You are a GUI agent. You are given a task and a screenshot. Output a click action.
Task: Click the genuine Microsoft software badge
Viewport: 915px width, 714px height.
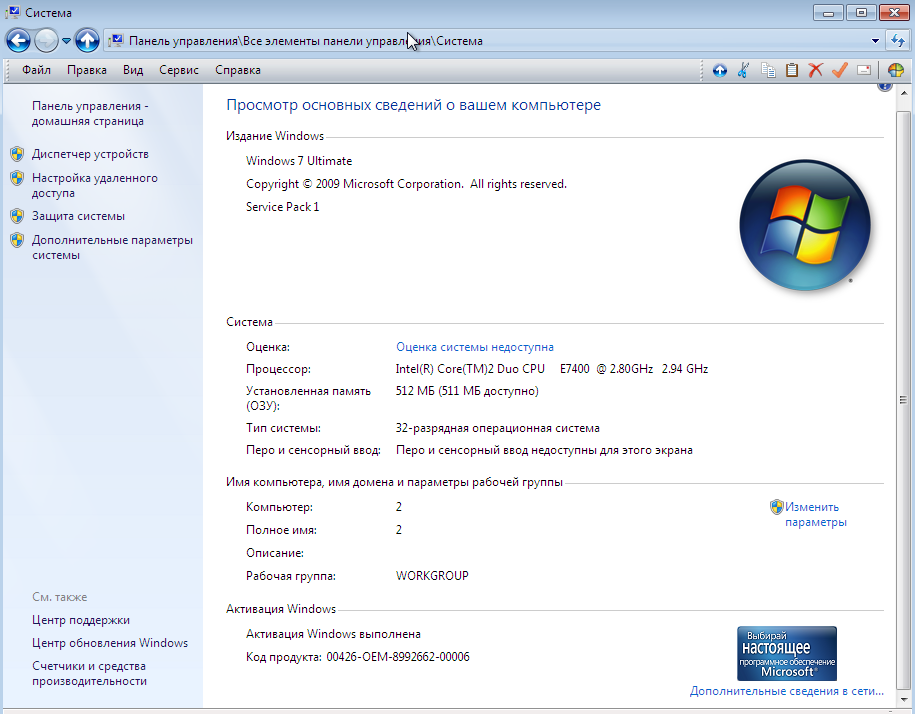[787, 653]
